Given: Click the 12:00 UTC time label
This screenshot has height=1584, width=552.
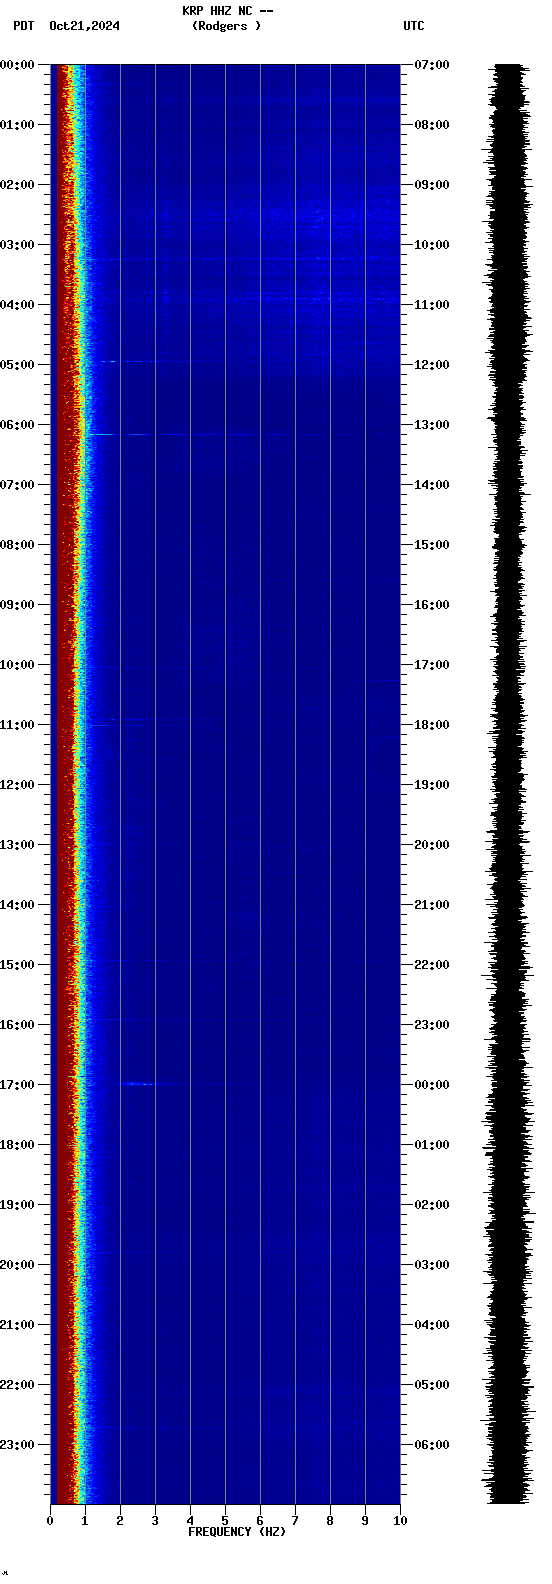Looking at the screenshot, I should coord(432,365).
